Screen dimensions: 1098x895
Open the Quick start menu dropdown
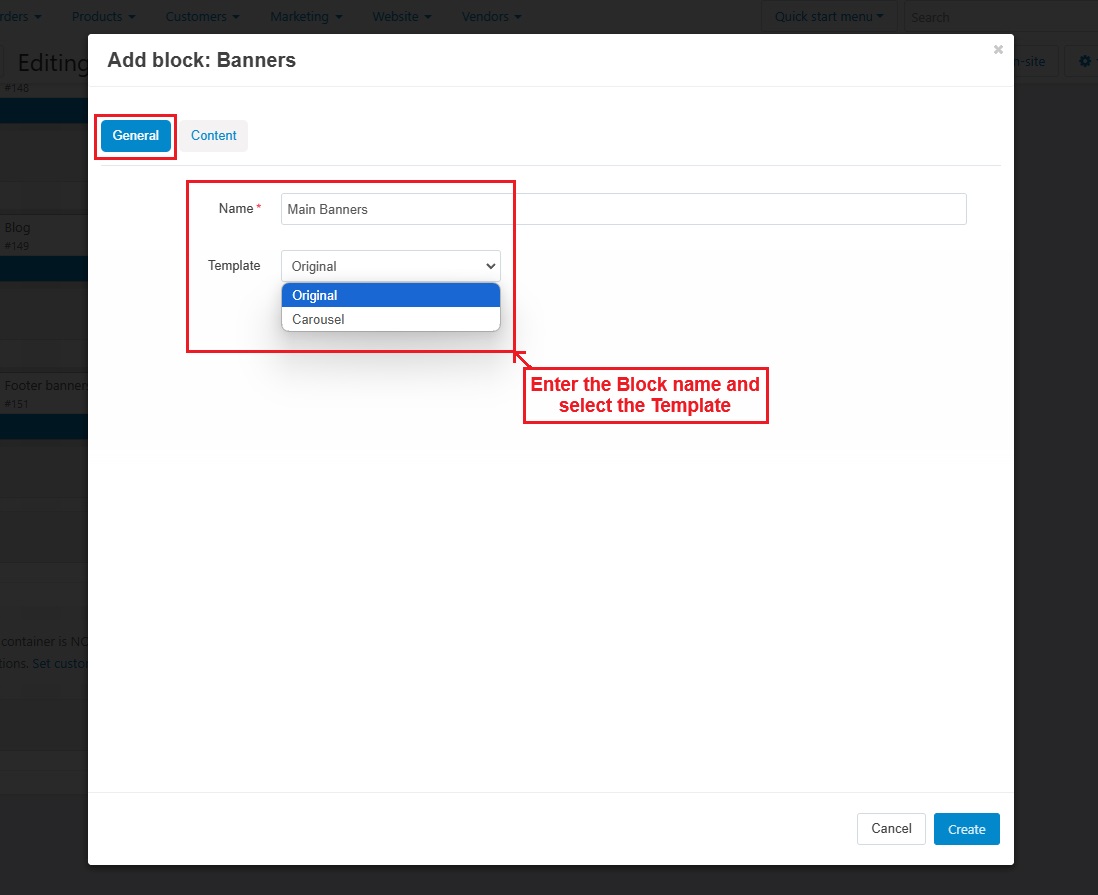(x=829, y=17)
